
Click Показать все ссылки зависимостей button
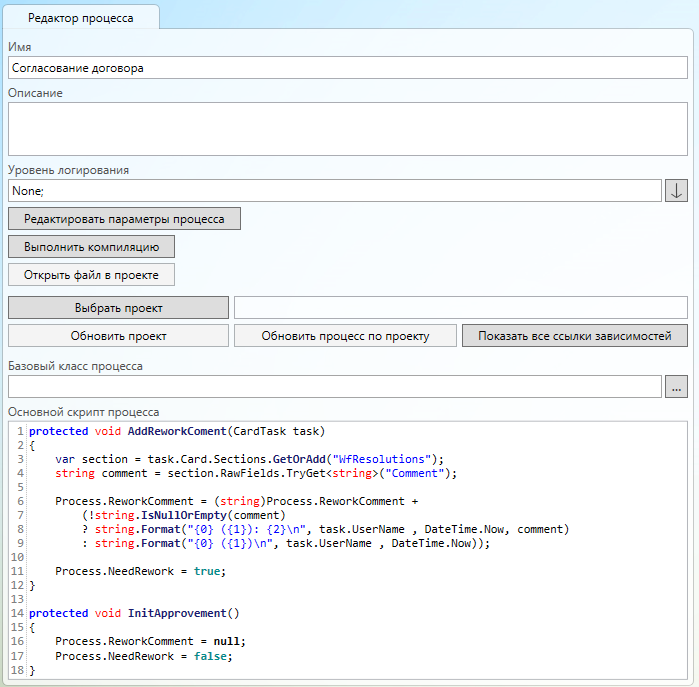pos(574,336)
